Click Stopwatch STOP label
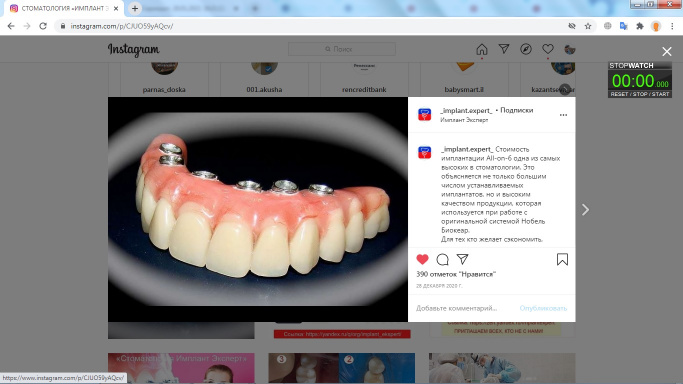683x384 pixels. point(640,94)
